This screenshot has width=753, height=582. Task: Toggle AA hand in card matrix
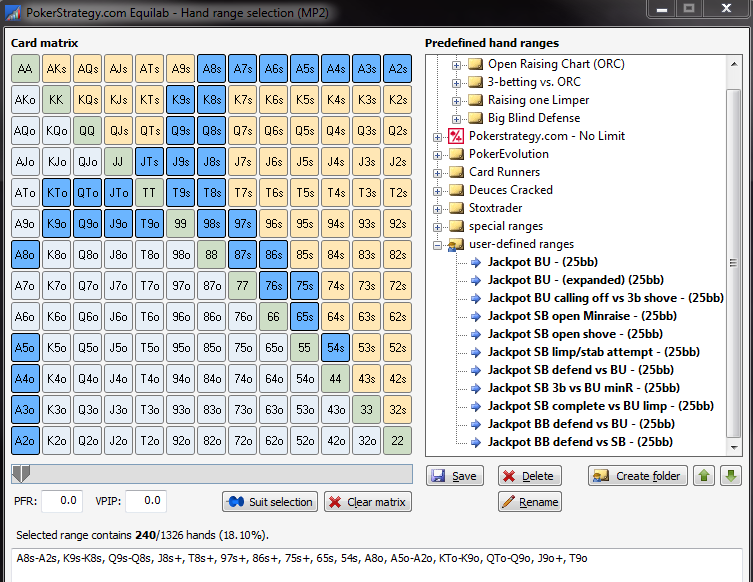[x=25, y=69]
